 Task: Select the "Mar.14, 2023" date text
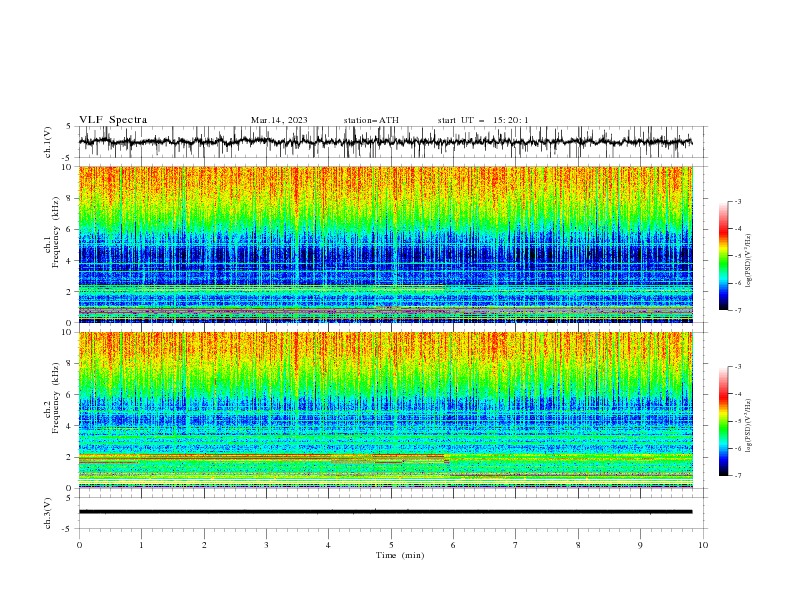coord(279,120)
